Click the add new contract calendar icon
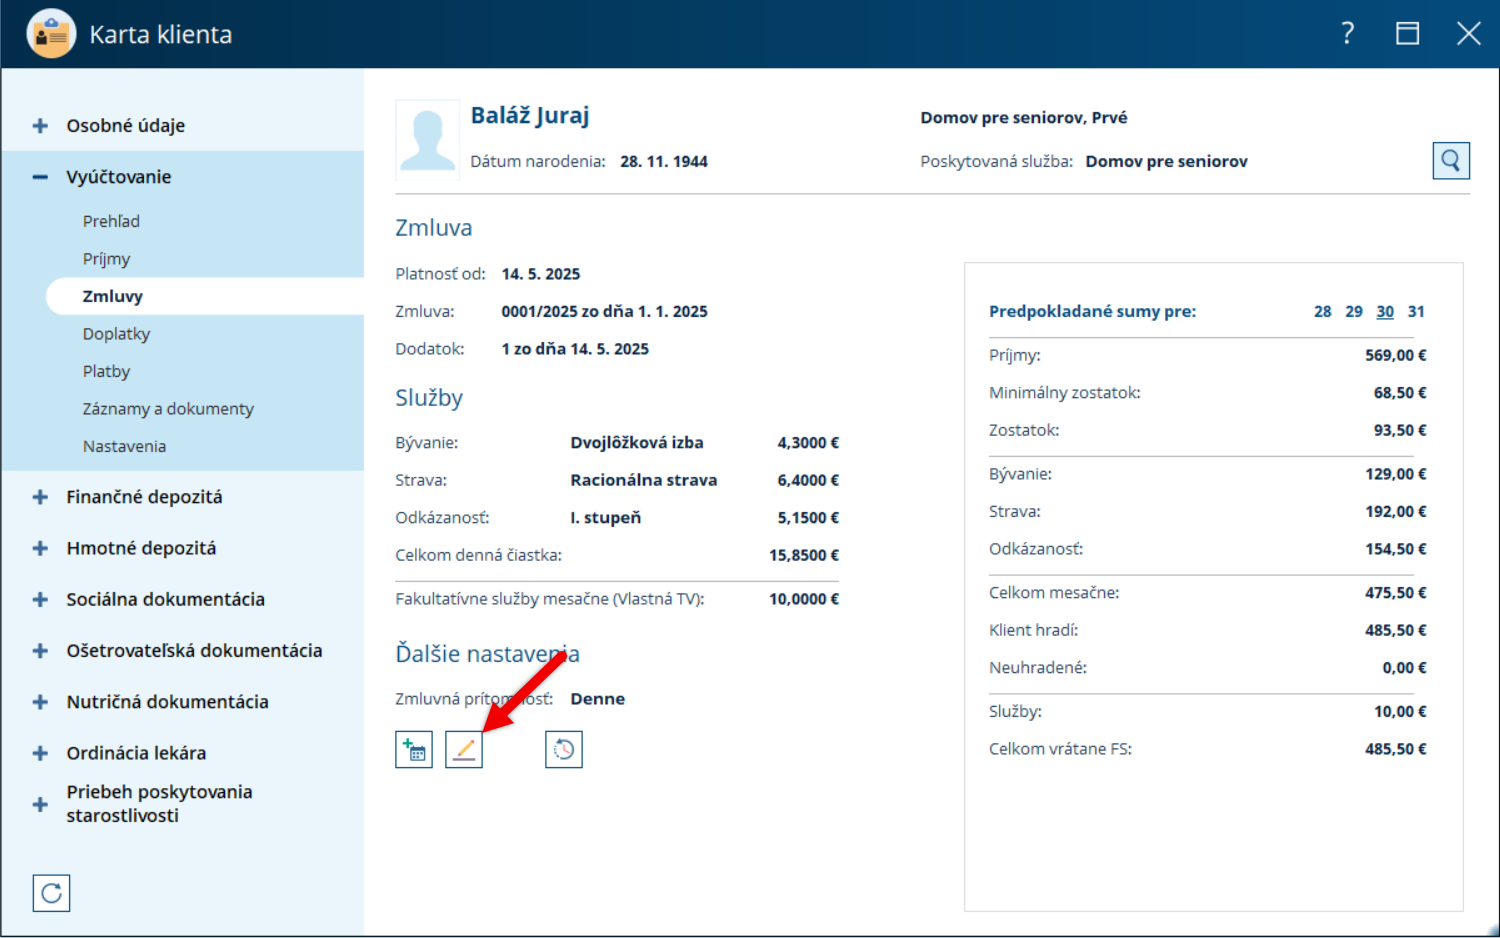1500x938 pixels. tap(414, 749)
